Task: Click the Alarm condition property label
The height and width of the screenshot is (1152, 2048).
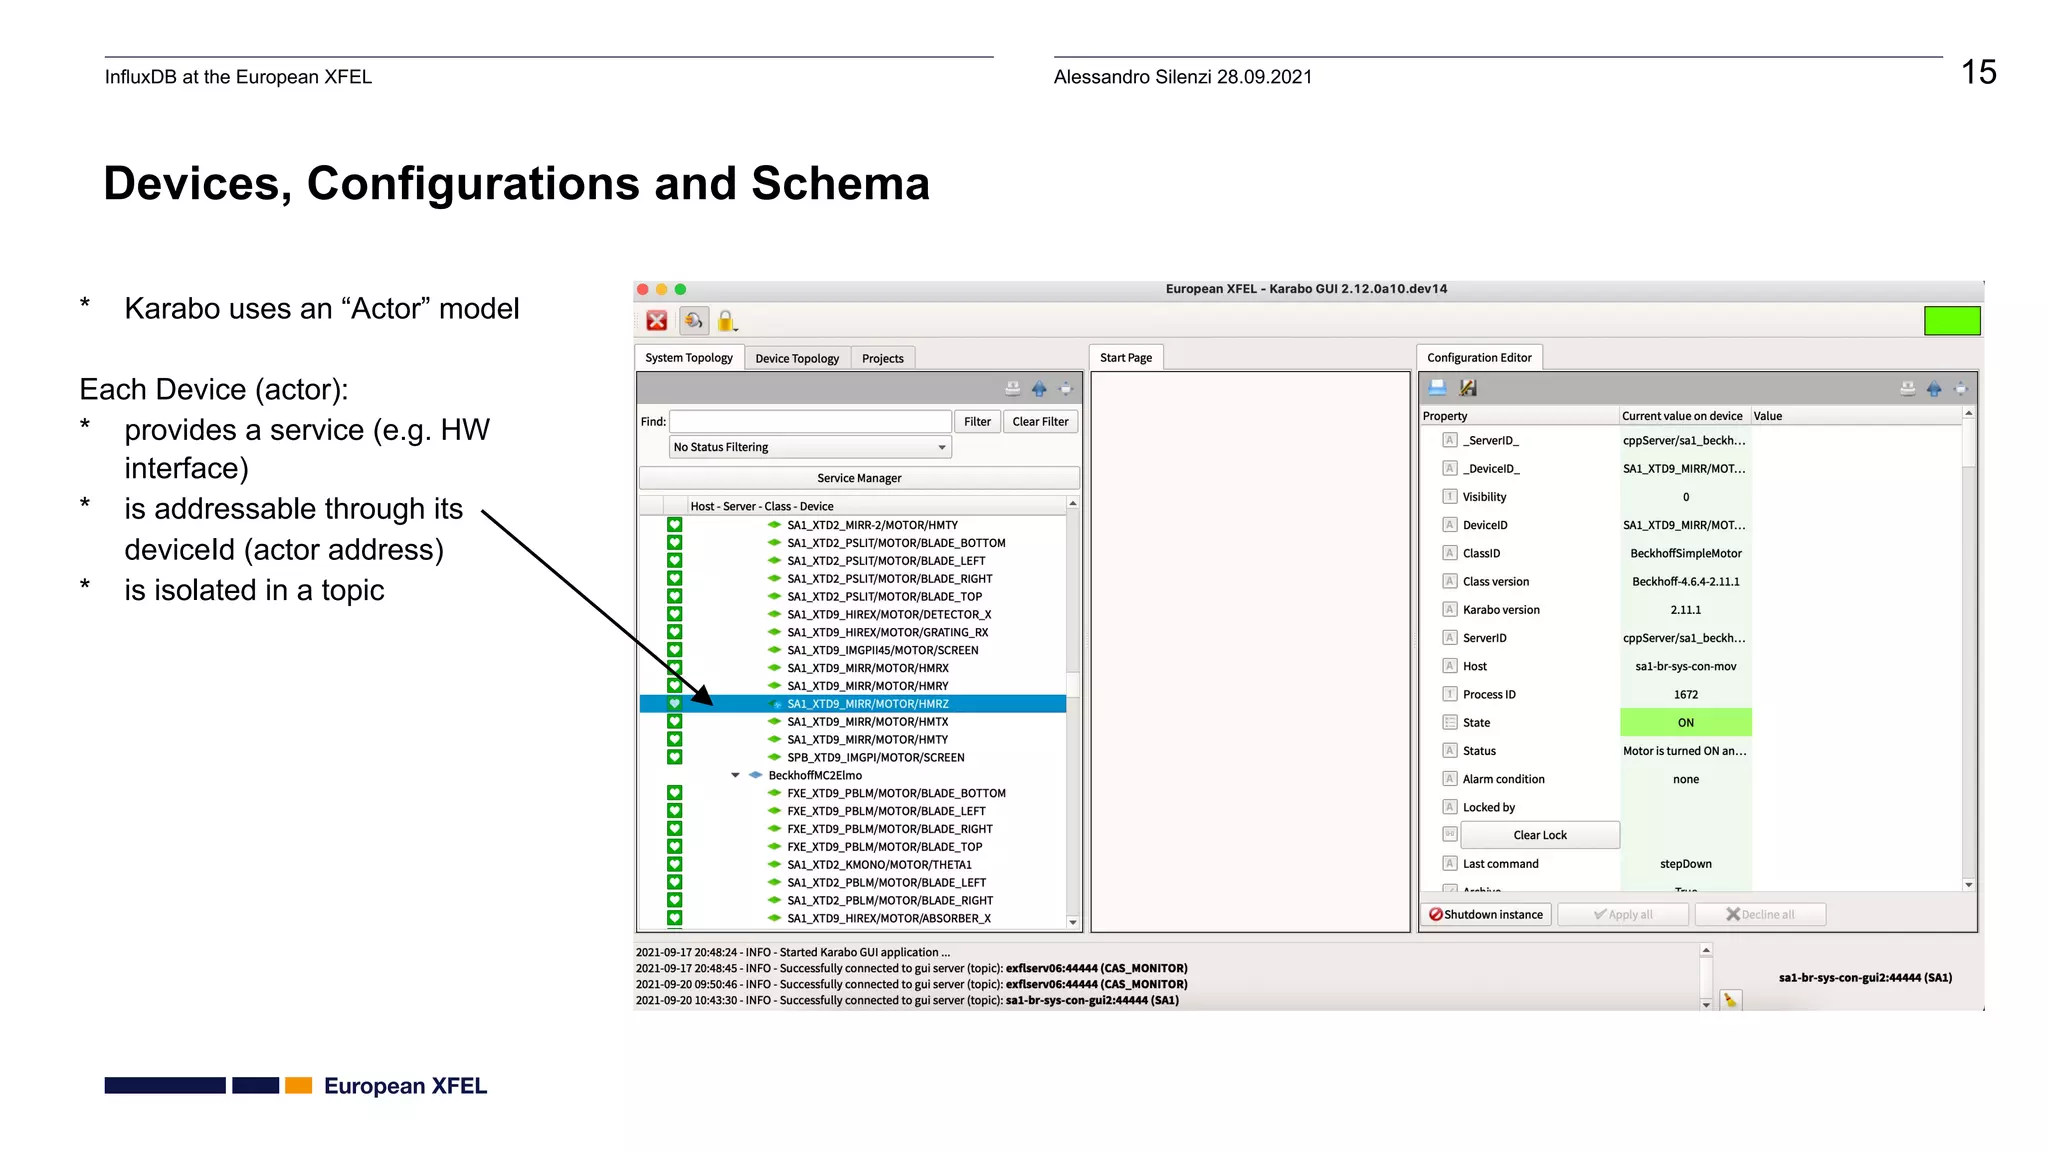Action: [1503, 779]
